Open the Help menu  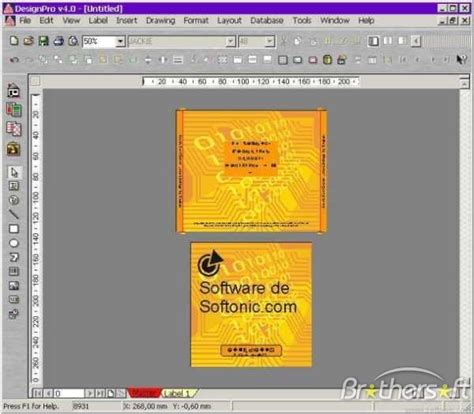click(x=366, y=21)
